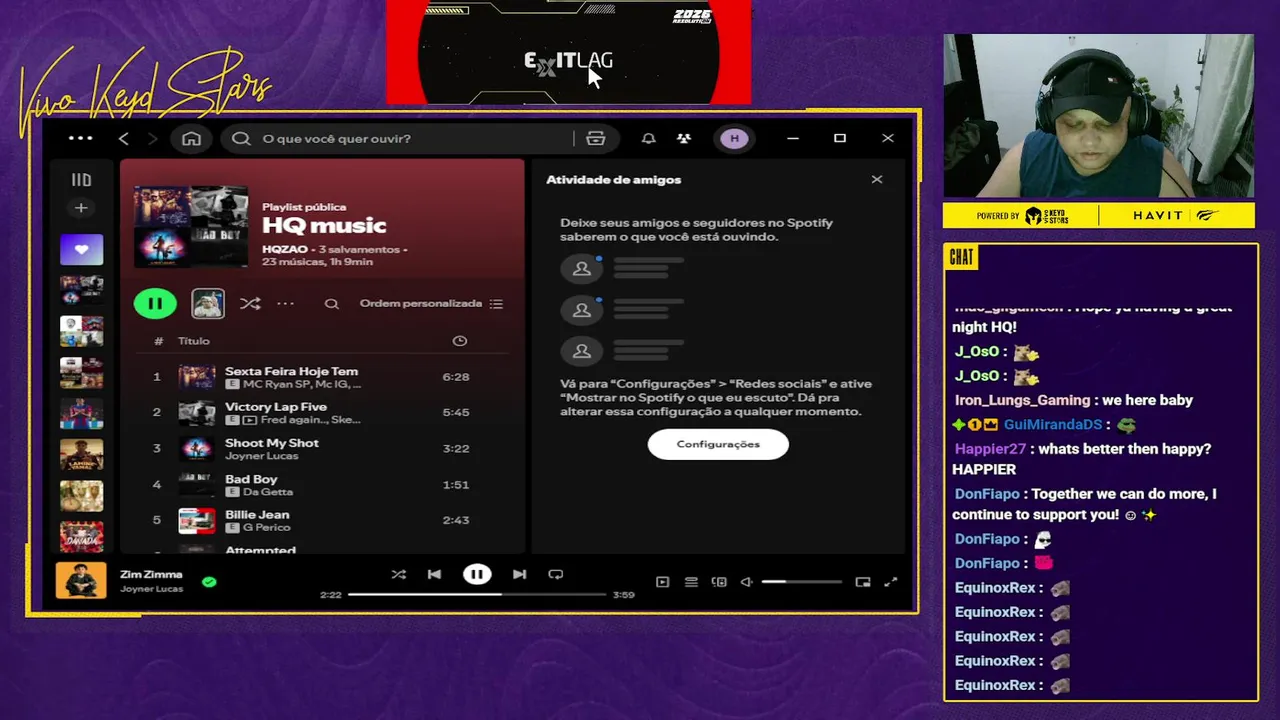1280x720 pixels.
Task: Sort by the Título column header
Action: [x=194, y=341]
